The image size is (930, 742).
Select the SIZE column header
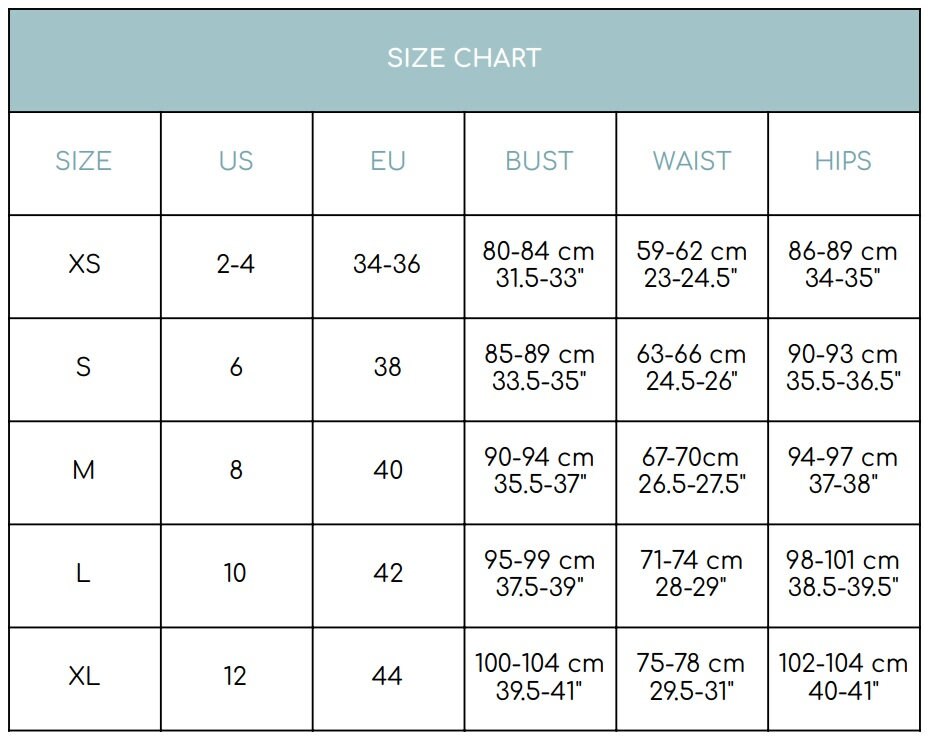click(x=85, y=163)
